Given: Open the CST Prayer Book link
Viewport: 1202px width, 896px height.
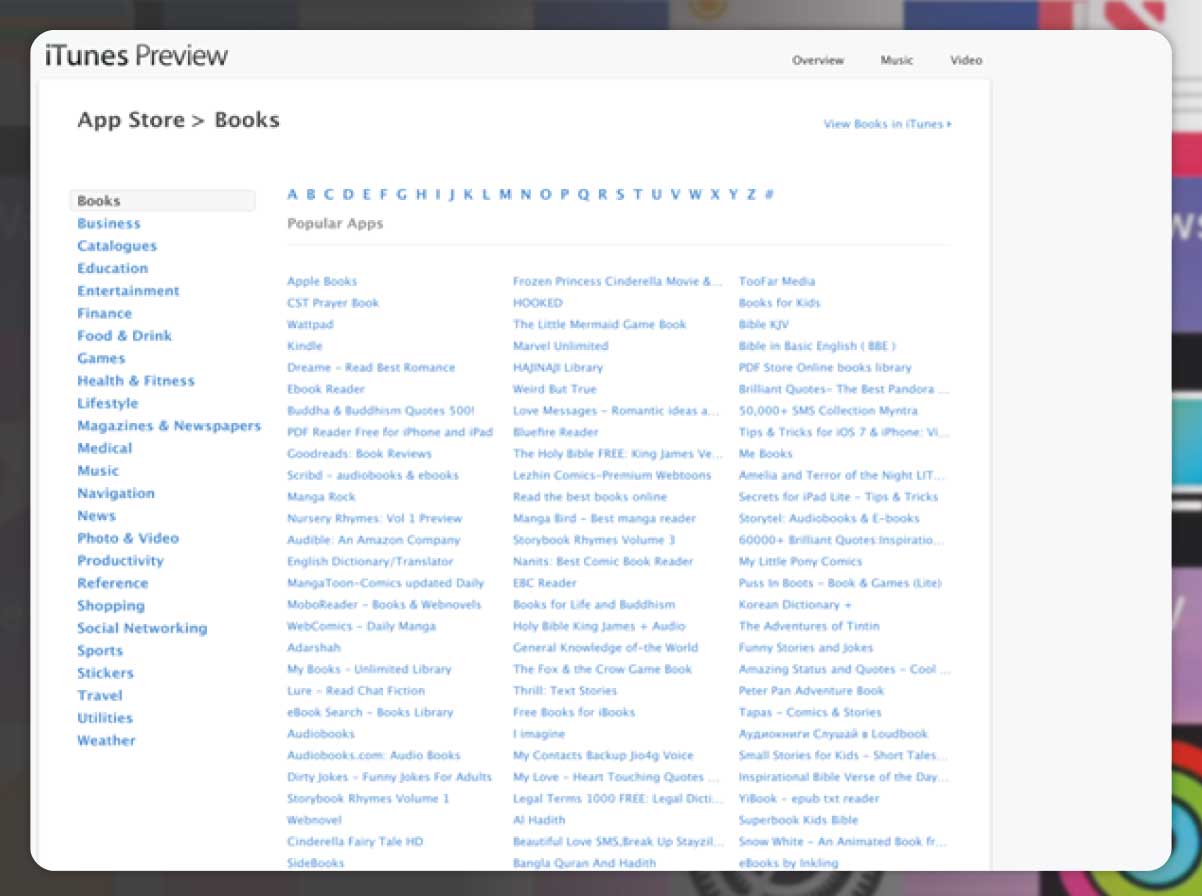Looking at the screenshot, I should [333, 303].
